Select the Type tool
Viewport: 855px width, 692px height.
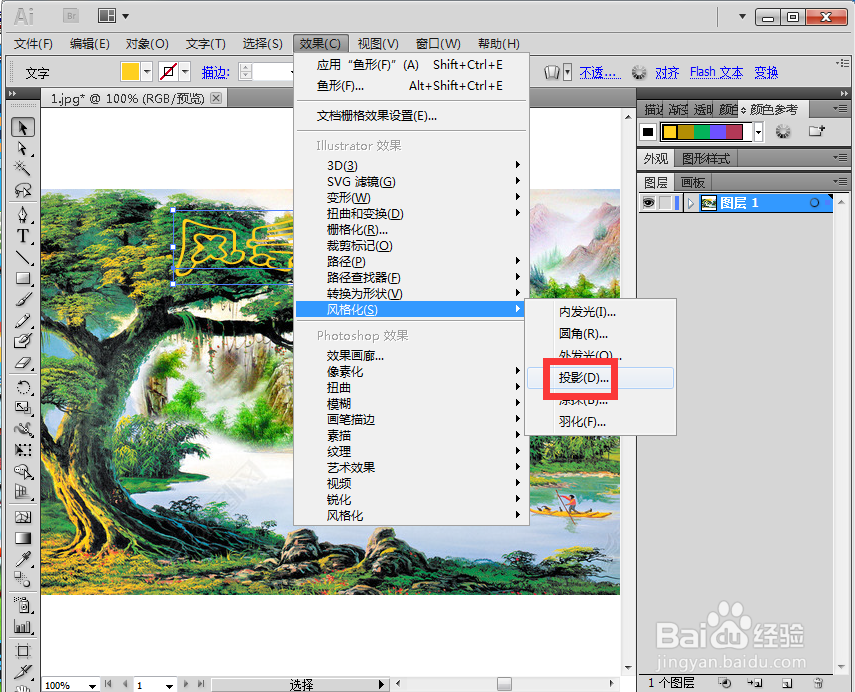[22, 236]
